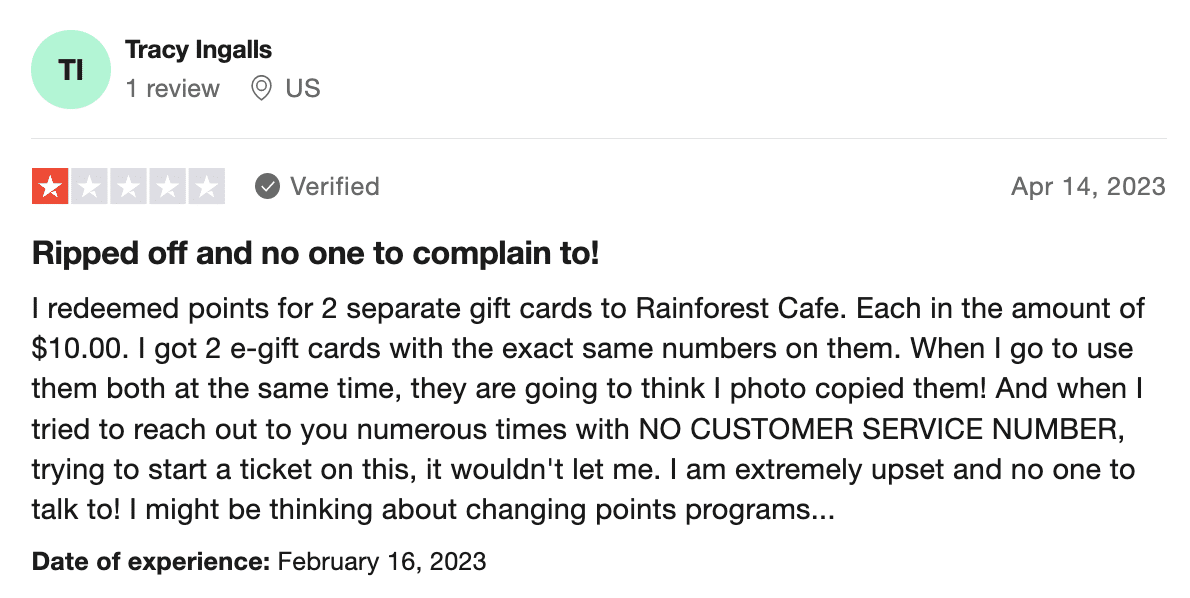
Task: Click the red first star
Action: (x=50, y=187)
